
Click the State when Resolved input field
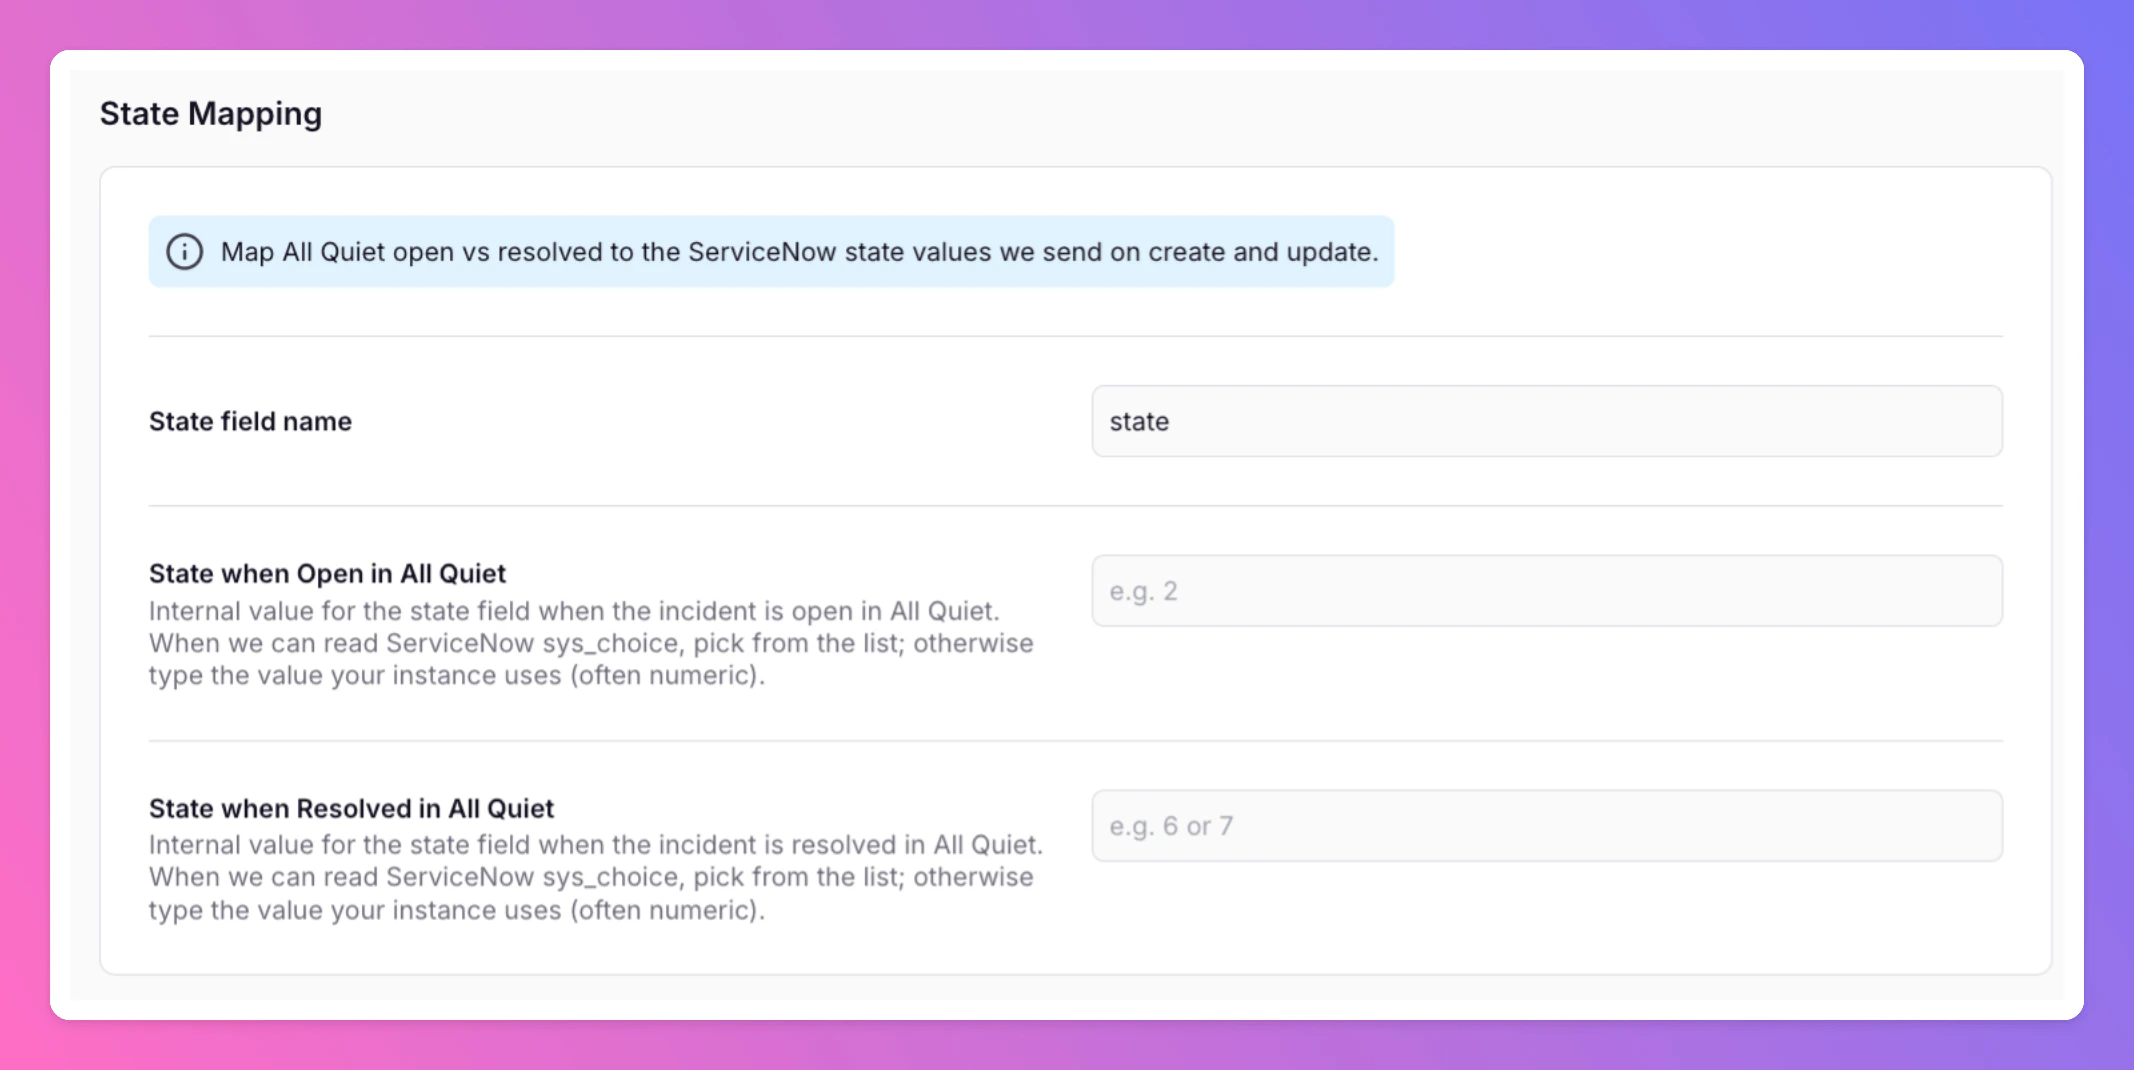(1546, 826)
